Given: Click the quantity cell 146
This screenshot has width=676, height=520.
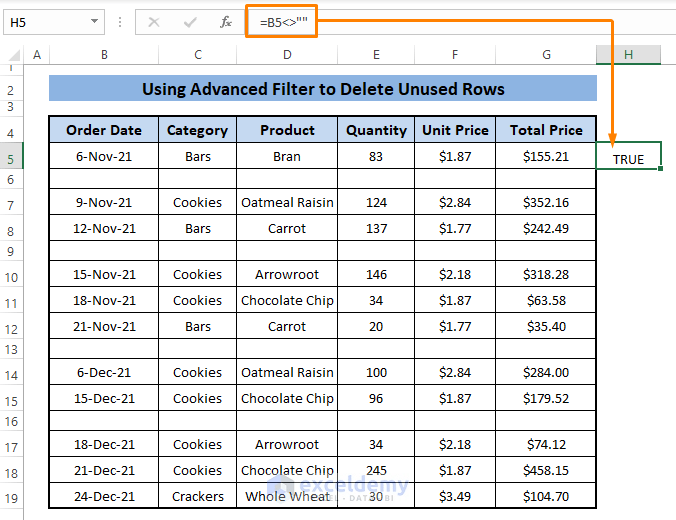Looking at the screenshot, I should click(376, 274).
